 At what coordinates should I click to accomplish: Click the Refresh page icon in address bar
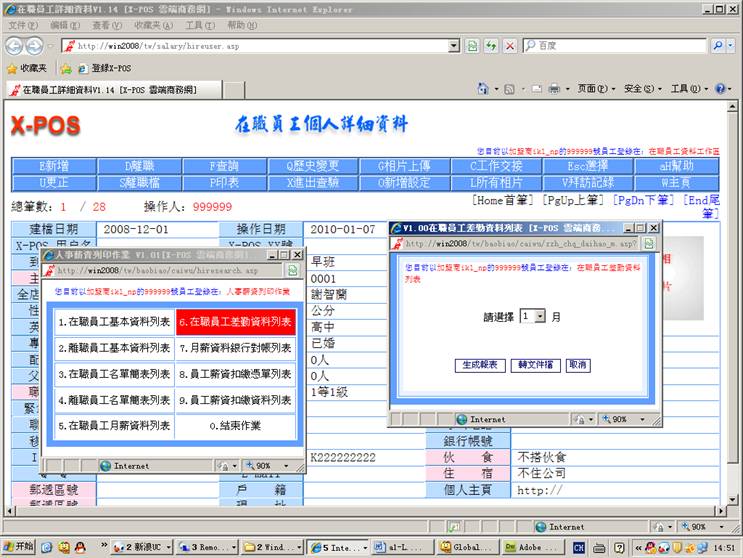pos(491,46)
